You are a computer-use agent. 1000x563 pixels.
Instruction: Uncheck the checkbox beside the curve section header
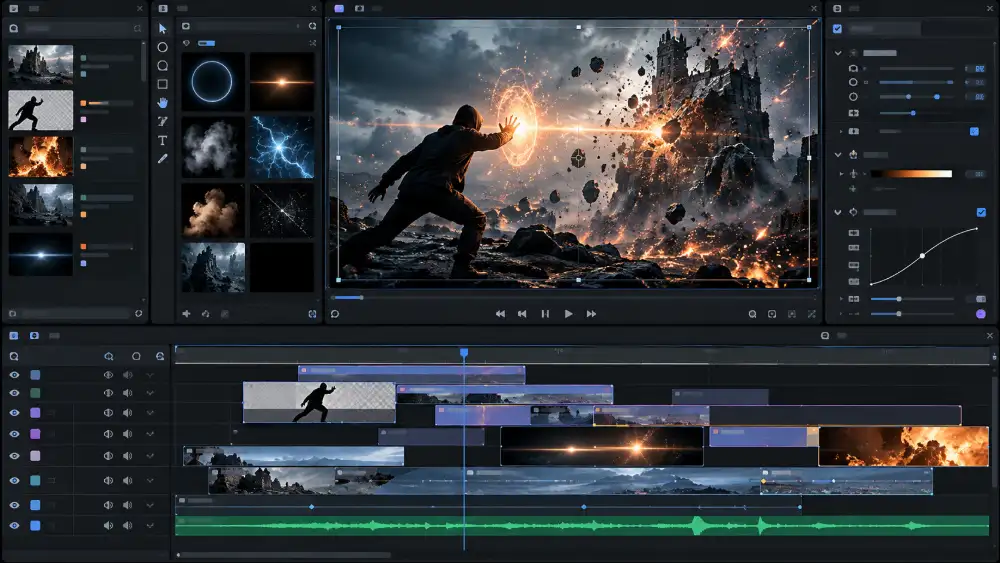(x=981, y=212)
